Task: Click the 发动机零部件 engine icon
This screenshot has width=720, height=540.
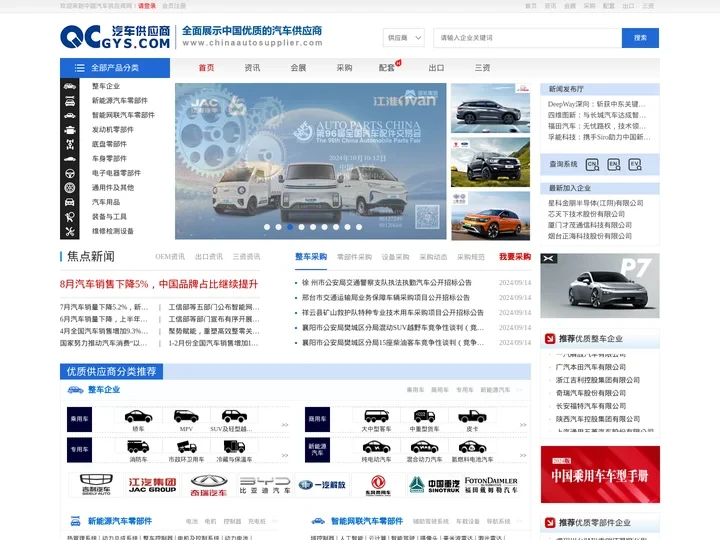Action: coord(70,129)
